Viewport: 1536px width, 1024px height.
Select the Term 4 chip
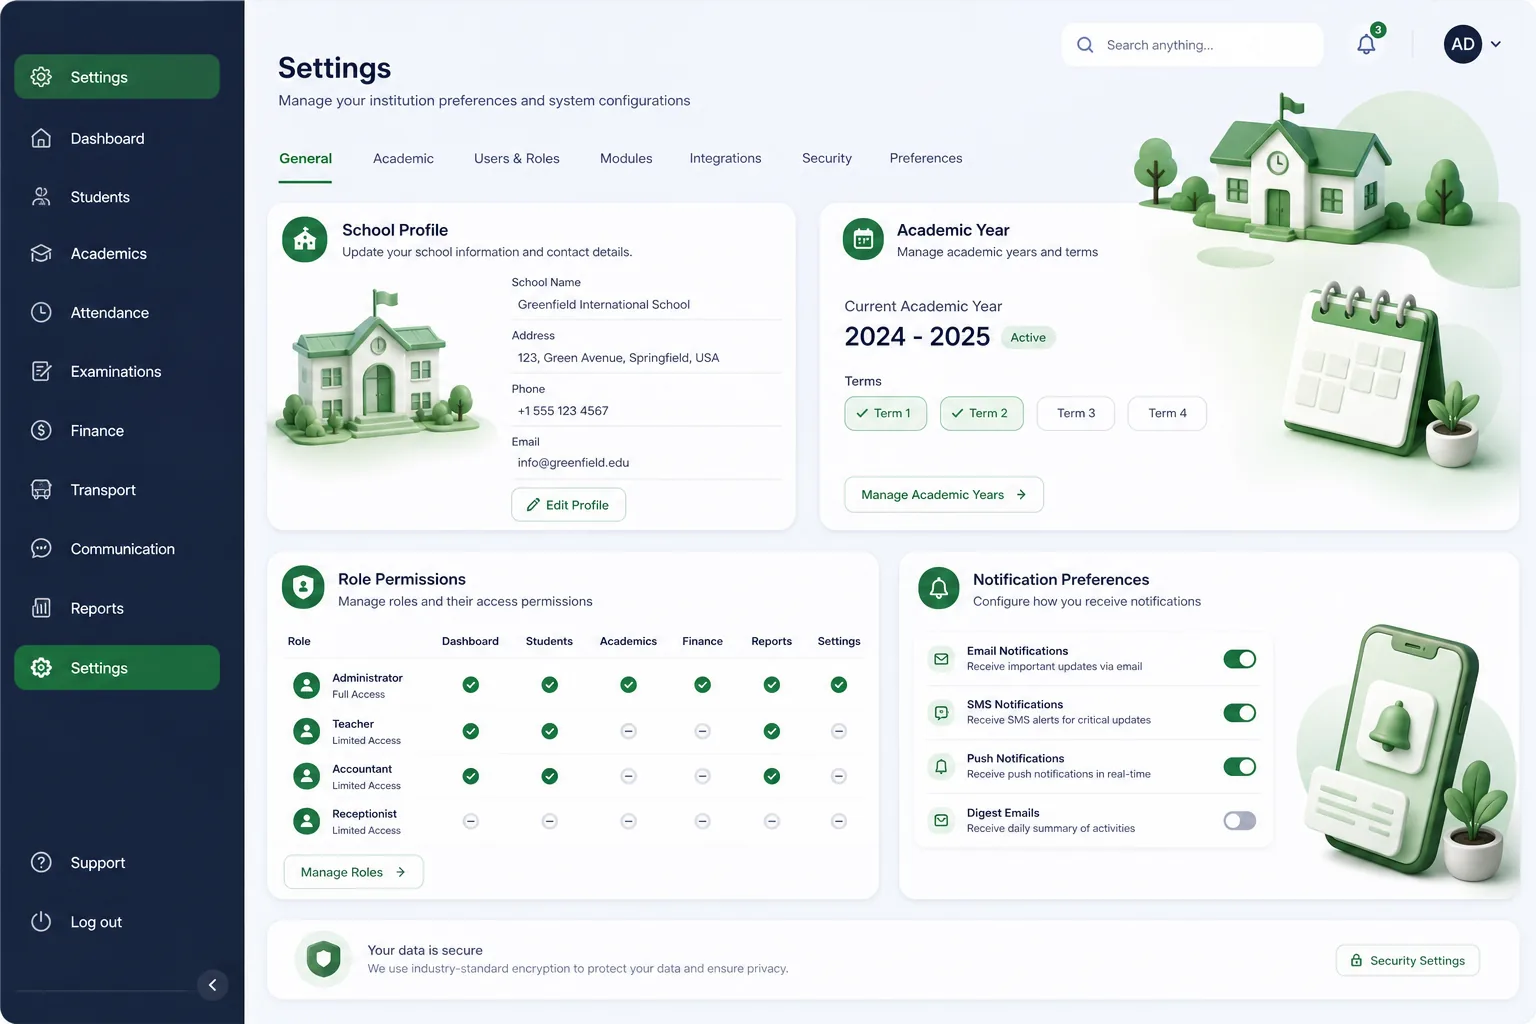[x=1167, y=413]
